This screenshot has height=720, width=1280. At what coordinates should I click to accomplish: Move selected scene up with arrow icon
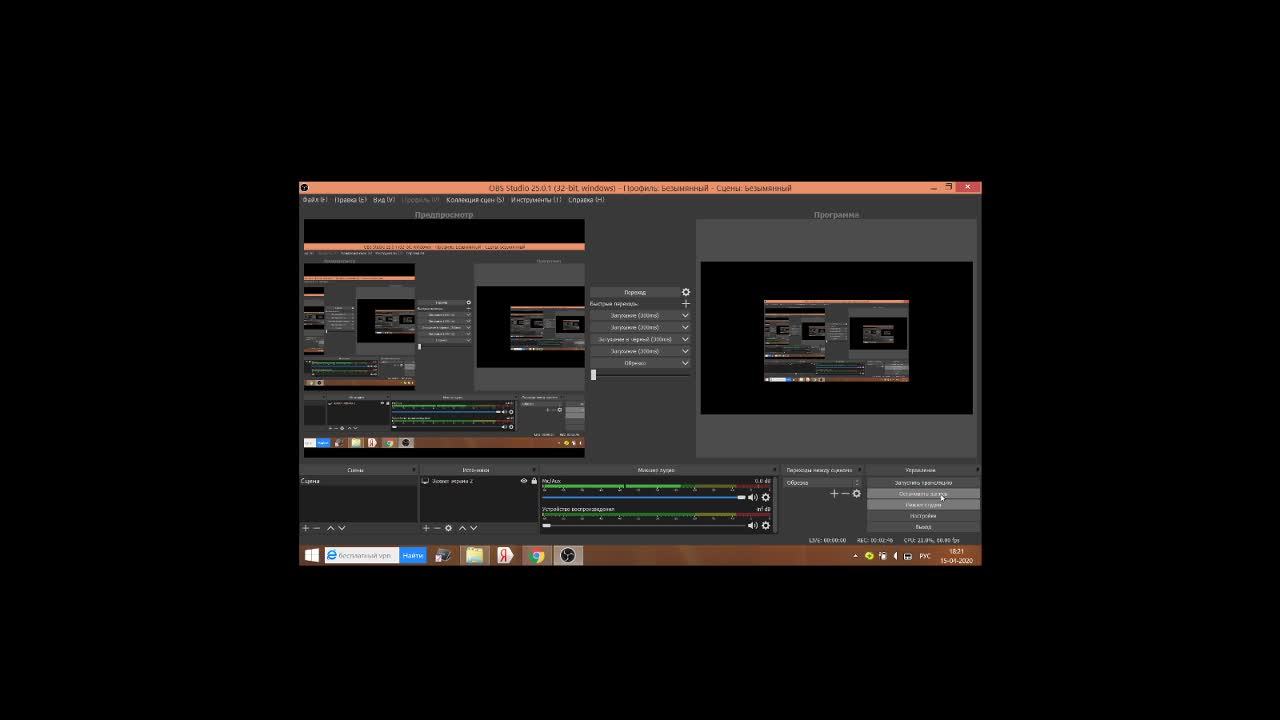pyautogui.click(x=330, y=528)
